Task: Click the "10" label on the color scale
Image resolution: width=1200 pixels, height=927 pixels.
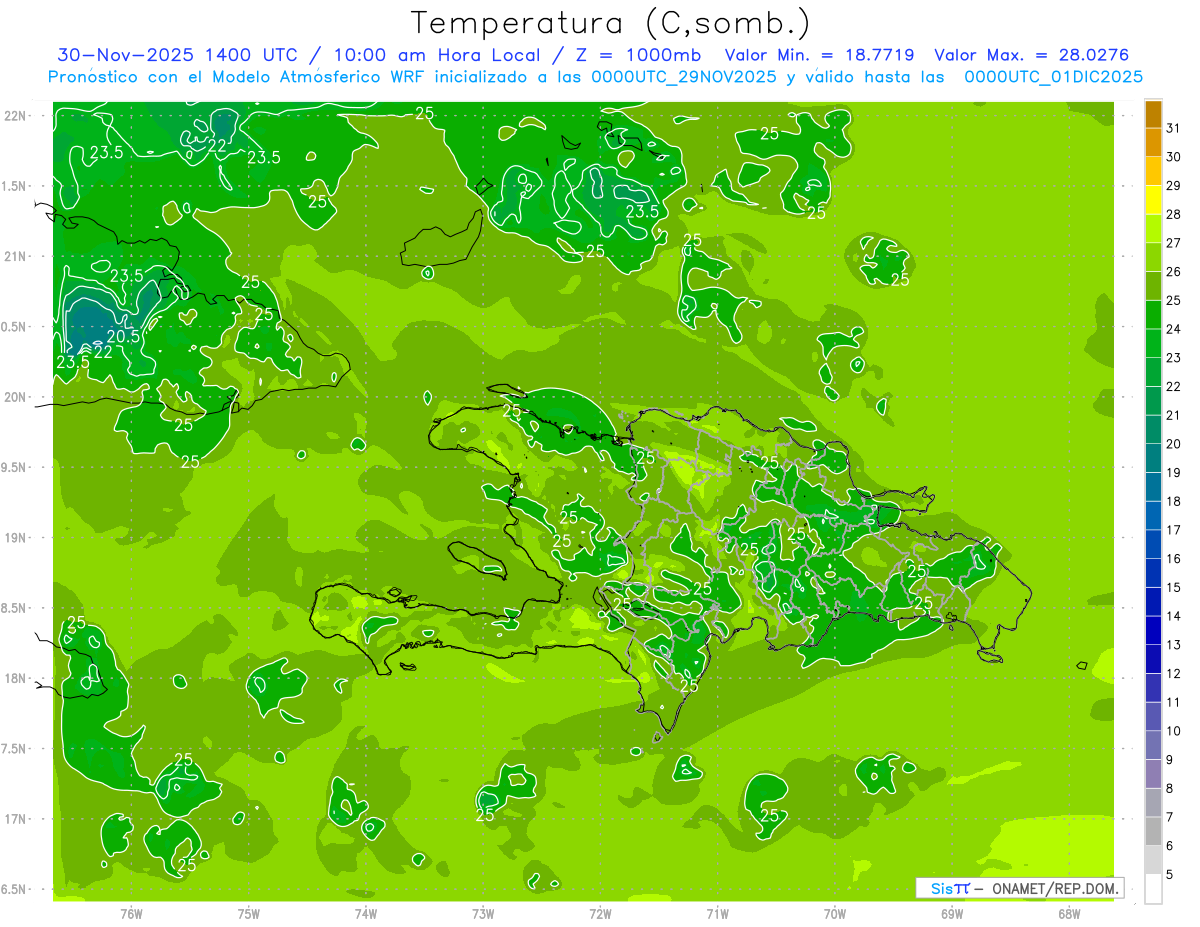Action: (x=1174, y=731)
